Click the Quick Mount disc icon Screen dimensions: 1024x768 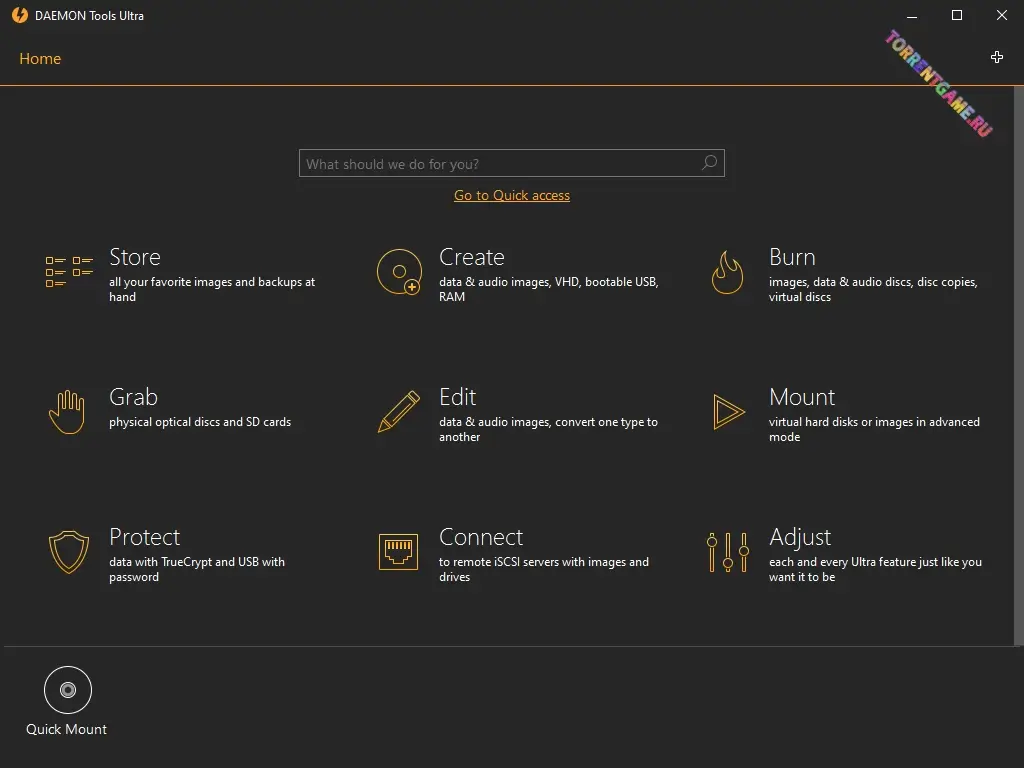pos(68,690)
